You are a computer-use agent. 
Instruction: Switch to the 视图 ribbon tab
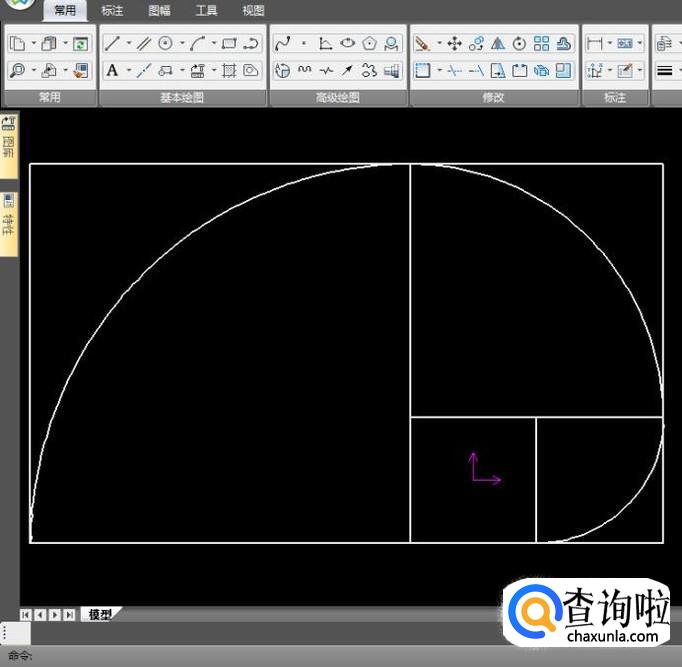pyautogui.click(x=254, y=11)
